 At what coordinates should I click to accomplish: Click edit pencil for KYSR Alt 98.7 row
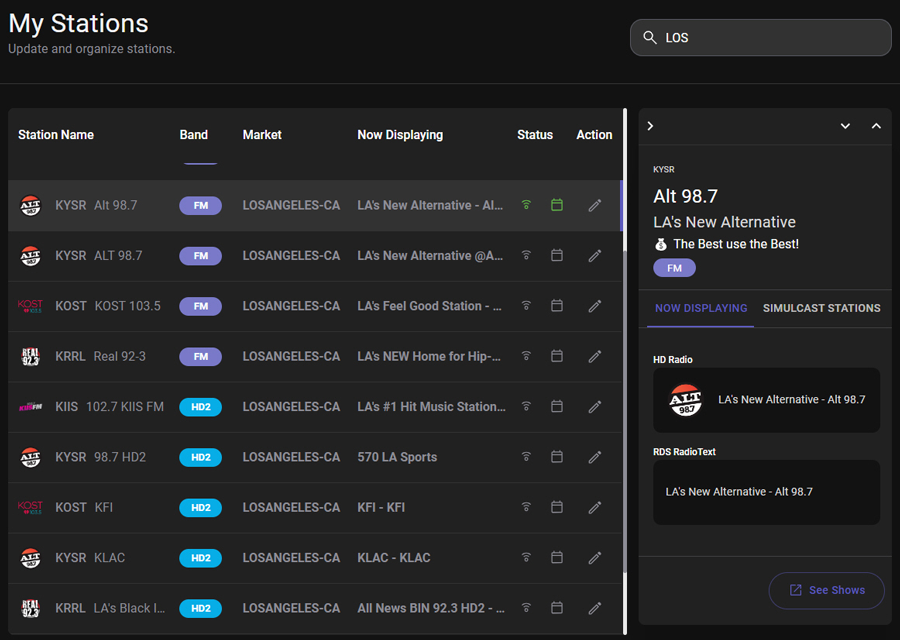tap(595, 205)
